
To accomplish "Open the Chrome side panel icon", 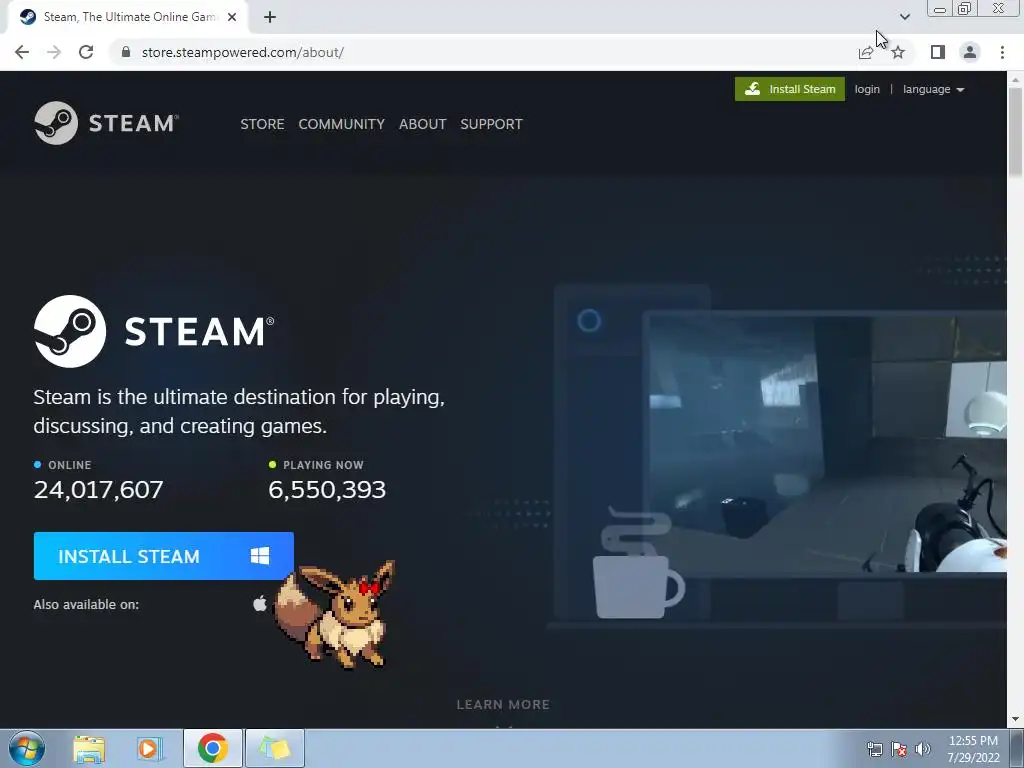I will [938, 52].
